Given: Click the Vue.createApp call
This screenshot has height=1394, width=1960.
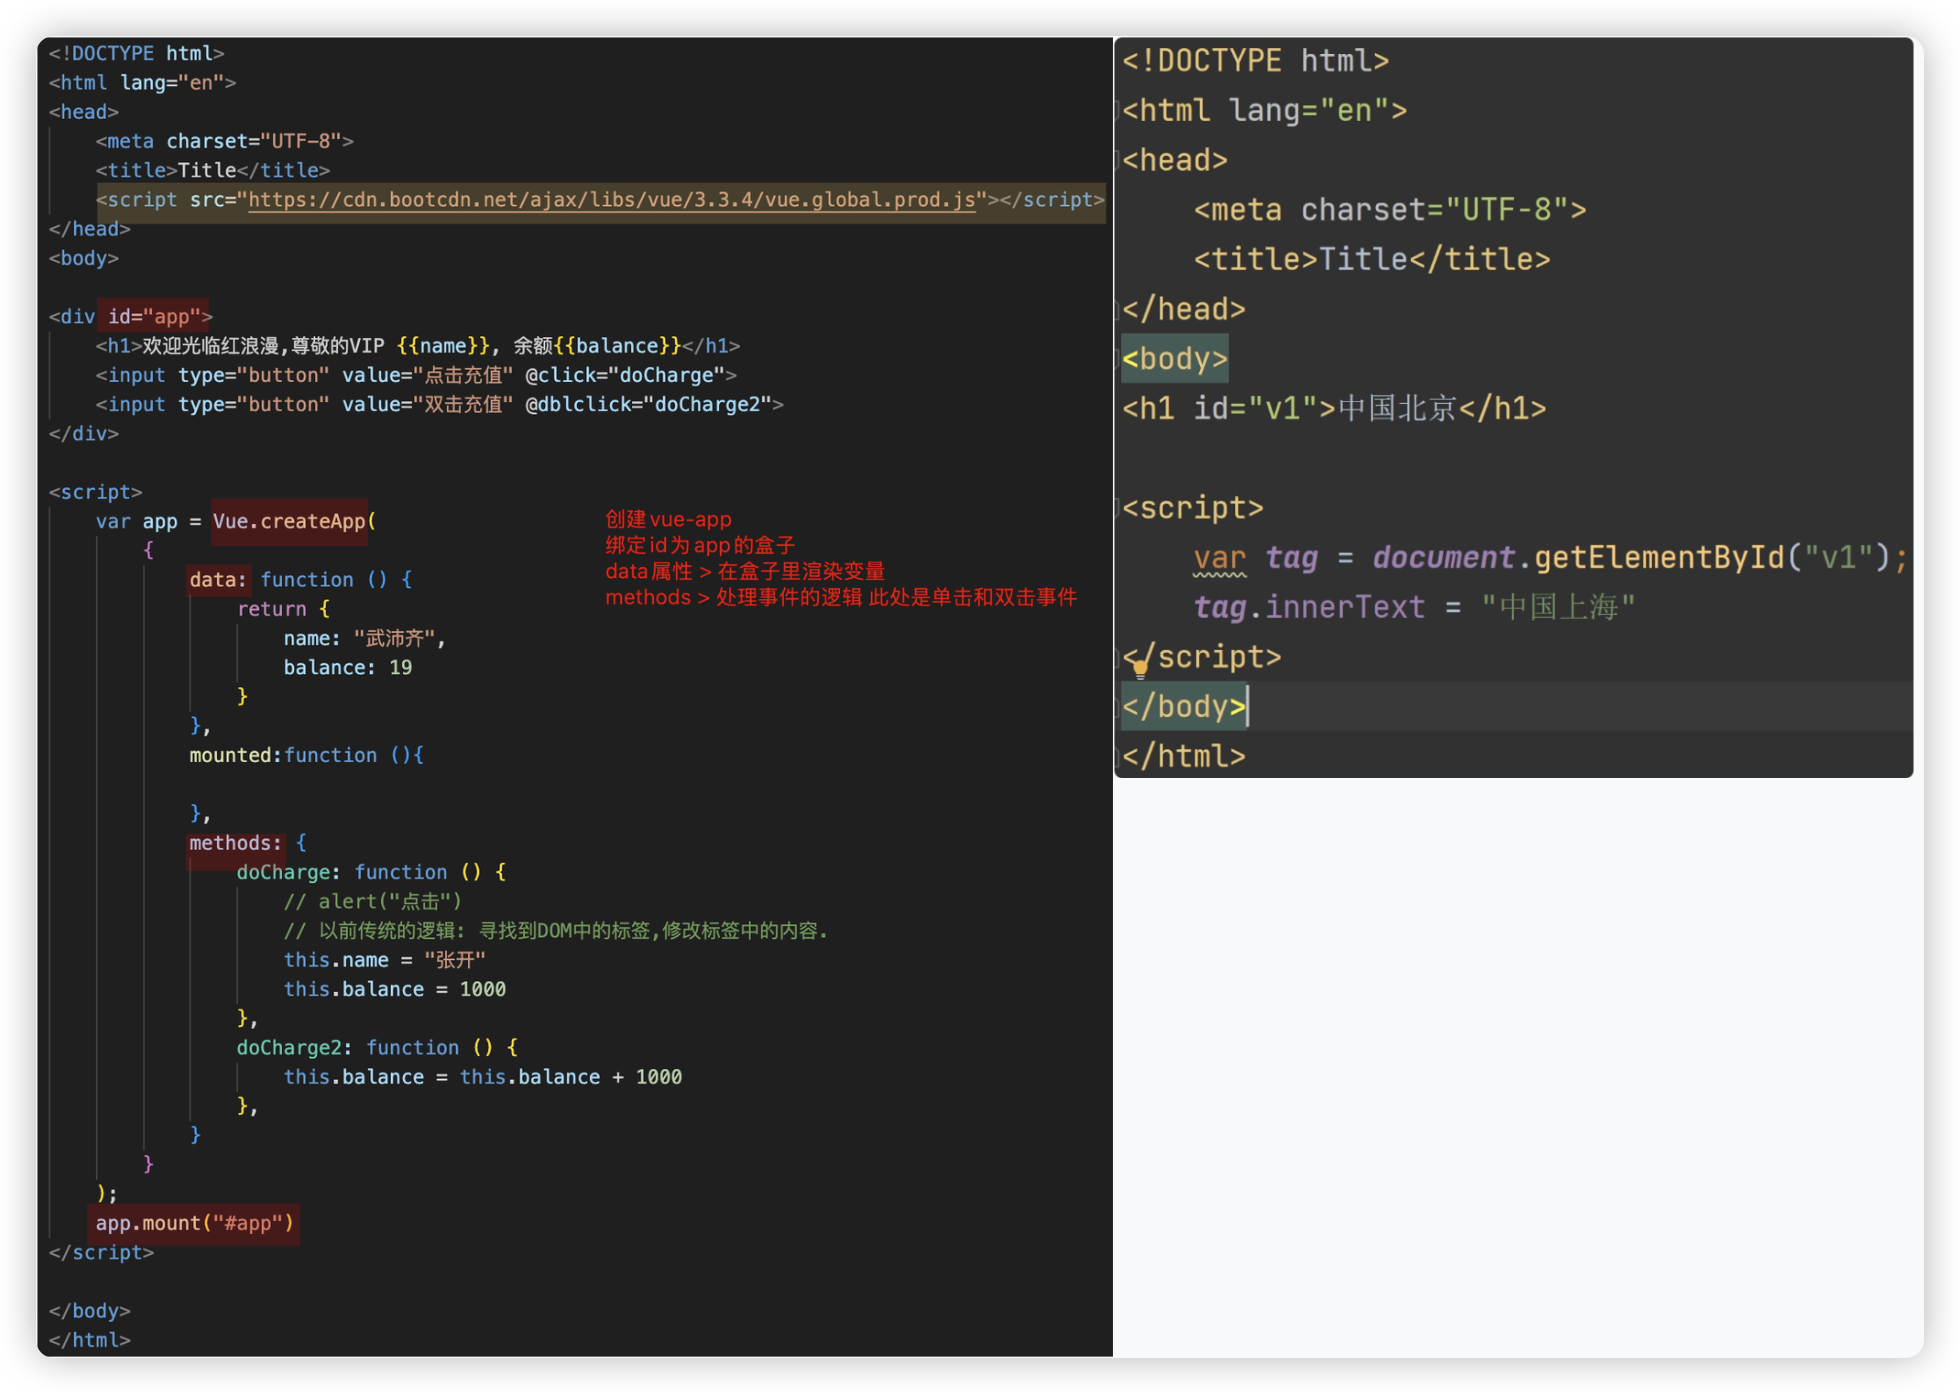Looking at the screenshot, I should tap(290, 522).
